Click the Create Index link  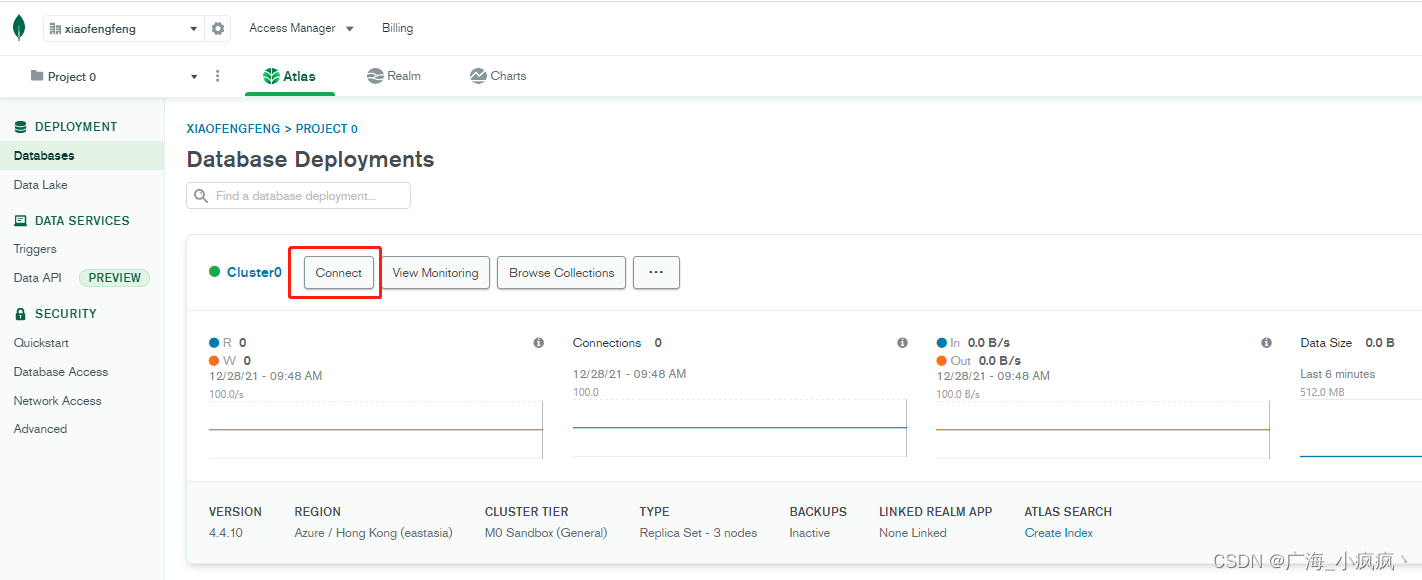[x=1059, y=533]
